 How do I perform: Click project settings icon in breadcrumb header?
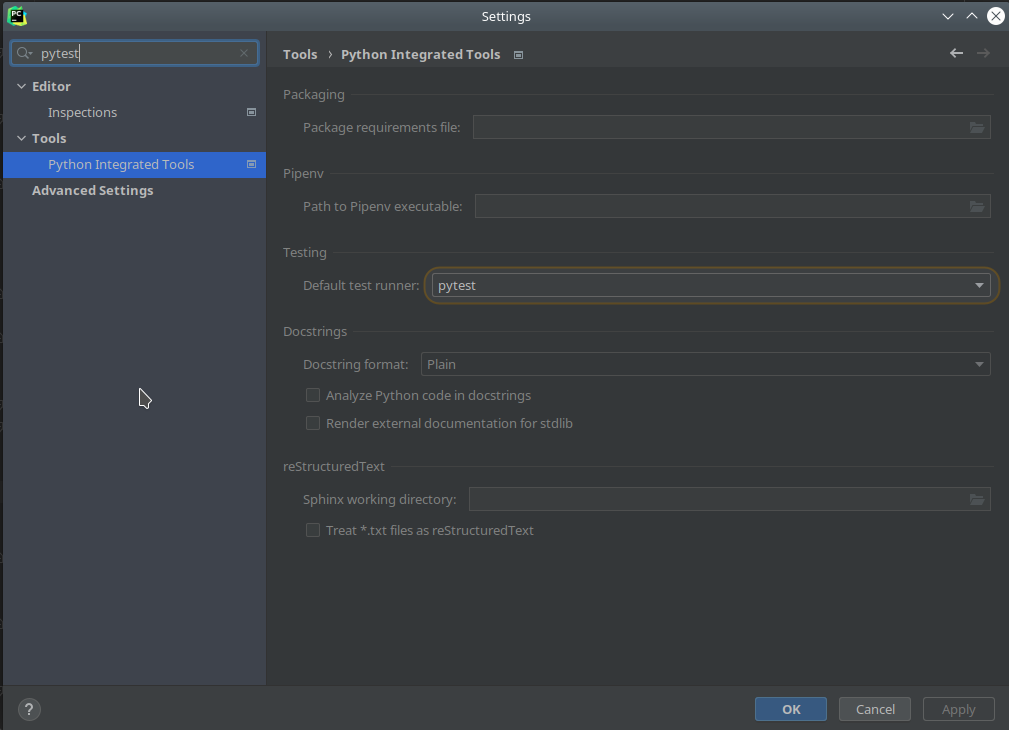pyautogui.click(x=518, y=55)
